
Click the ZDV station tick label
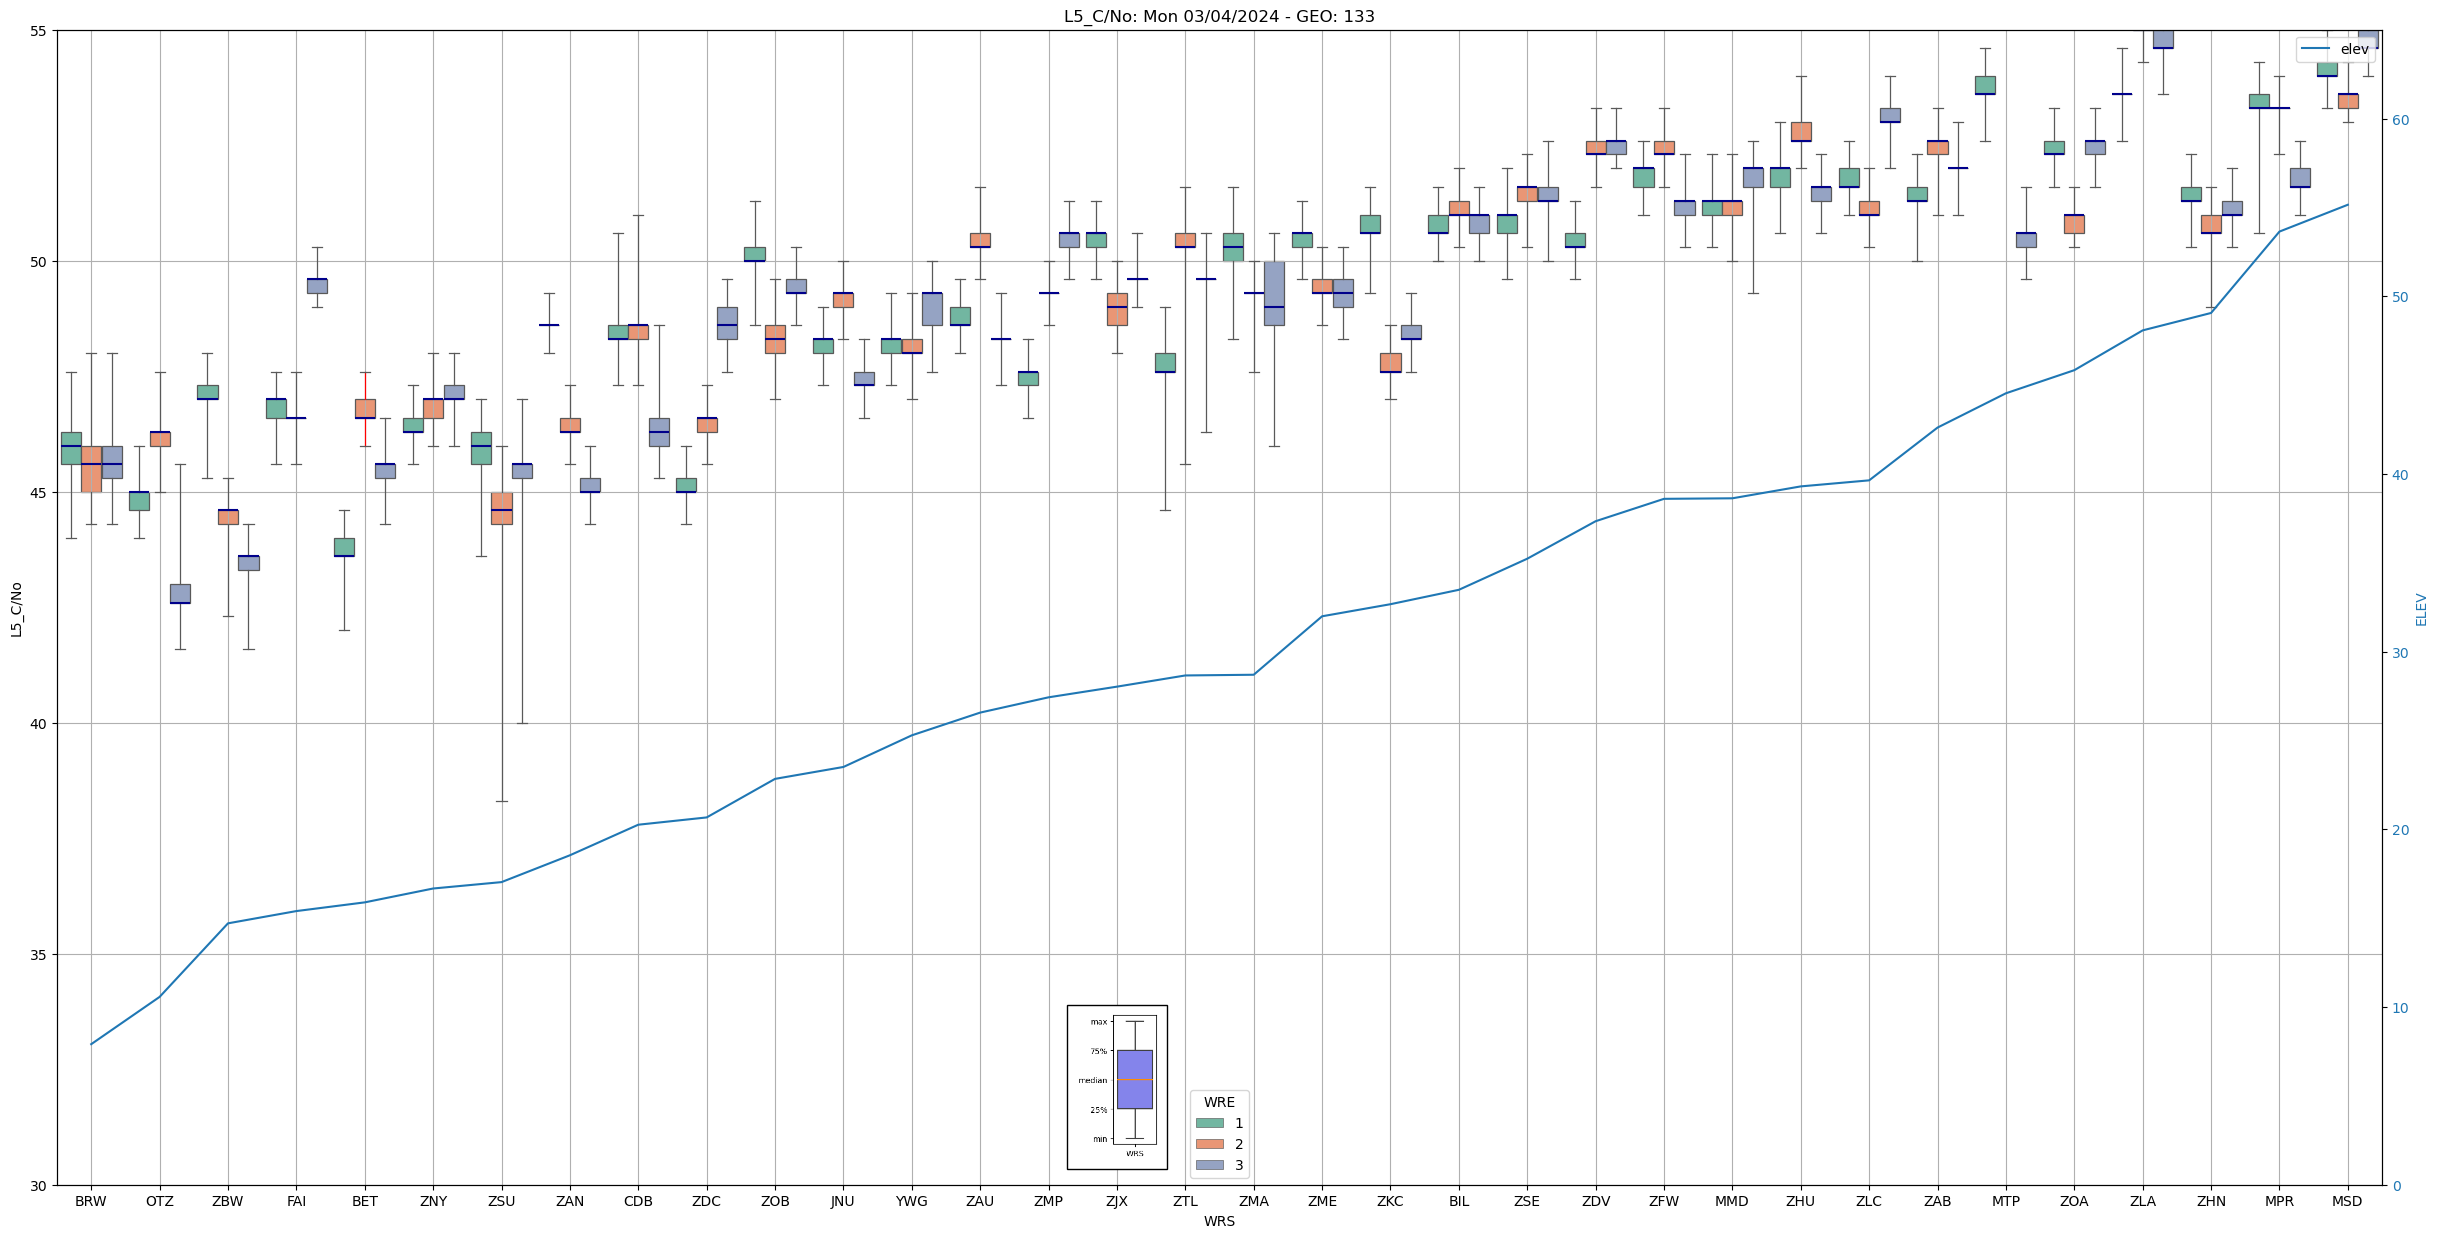(1596, 1201)
